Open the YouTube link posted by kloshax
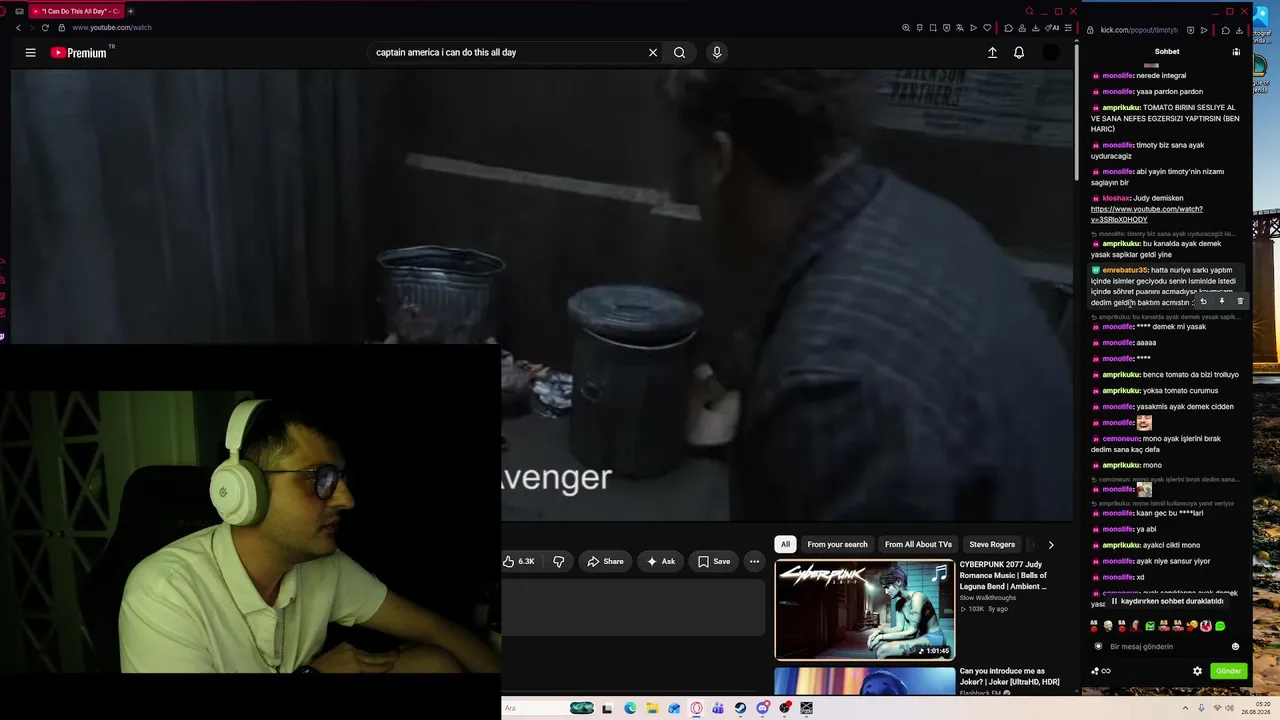Image resolution: width=1280 pixels, height=720 pixels. (1146, 214)
